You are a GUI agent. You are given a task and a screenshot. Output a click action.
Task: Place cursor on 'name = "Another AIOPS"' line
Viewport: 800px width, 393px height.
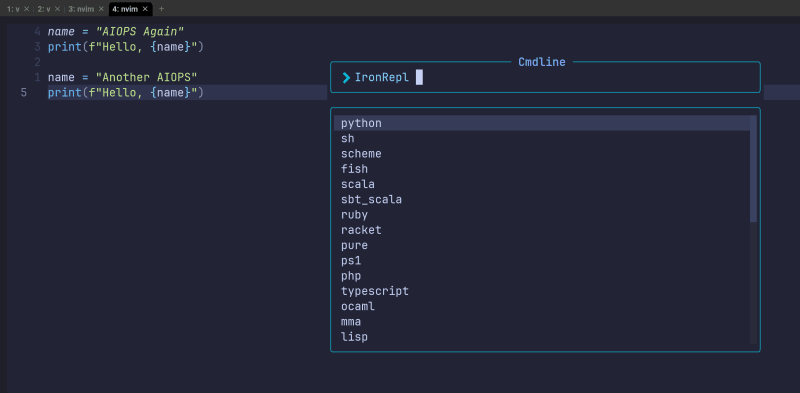click(122, 78)
